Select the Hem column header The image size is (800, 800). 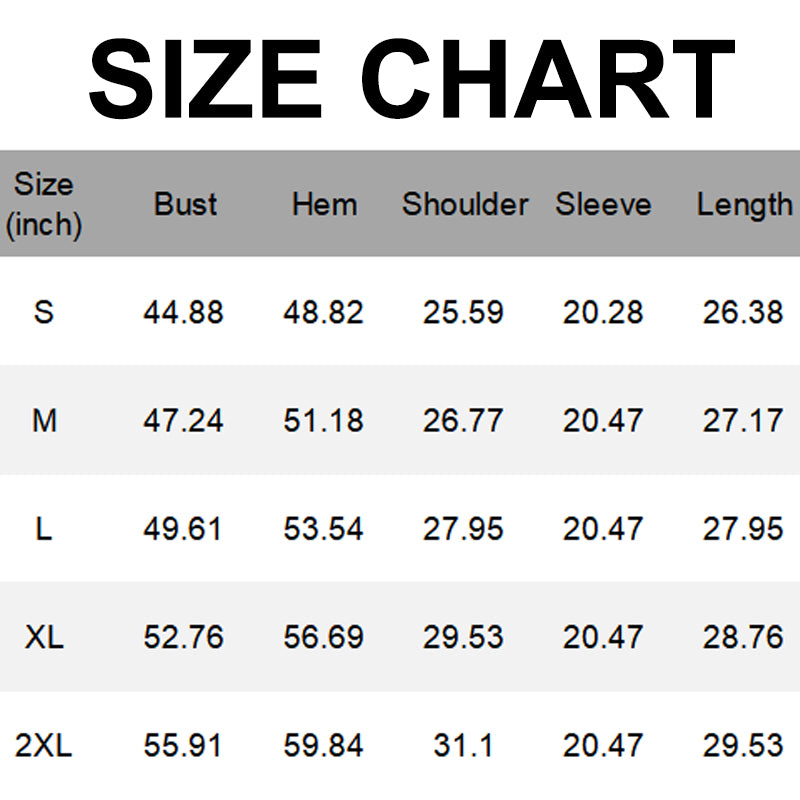point(324,204)
